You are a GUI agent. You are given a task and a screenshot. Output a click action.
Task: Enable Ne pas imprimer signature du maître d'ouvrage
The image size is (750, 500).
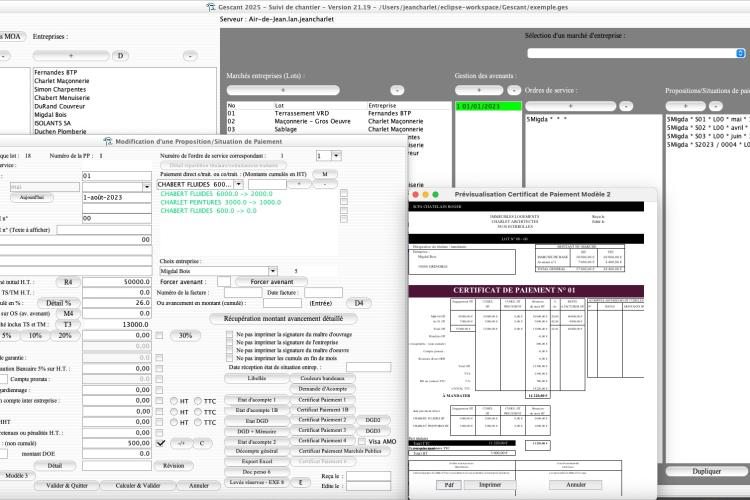[x=229, y=334]
